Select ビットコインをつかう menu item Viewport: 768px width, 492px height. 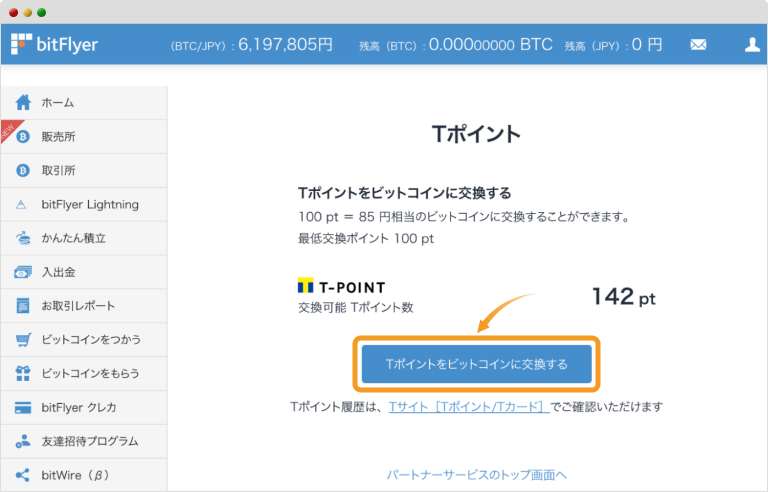pyautogui.click(x=84, y=340)
